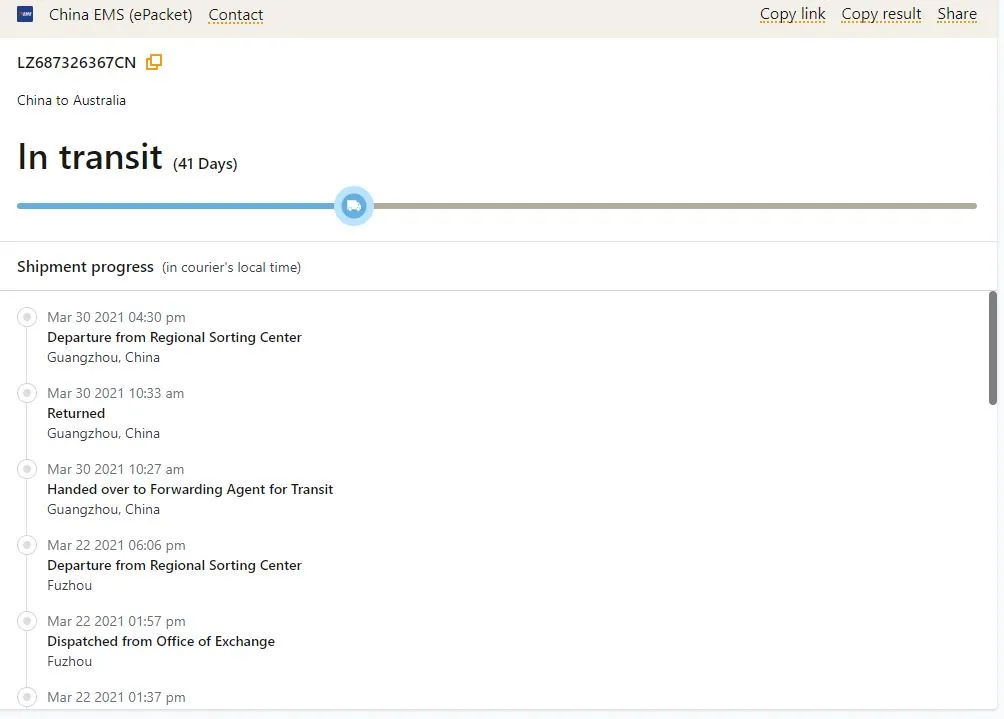
Task: Click Dispatched from Office of Exchange entry
Action: point(161,641)
